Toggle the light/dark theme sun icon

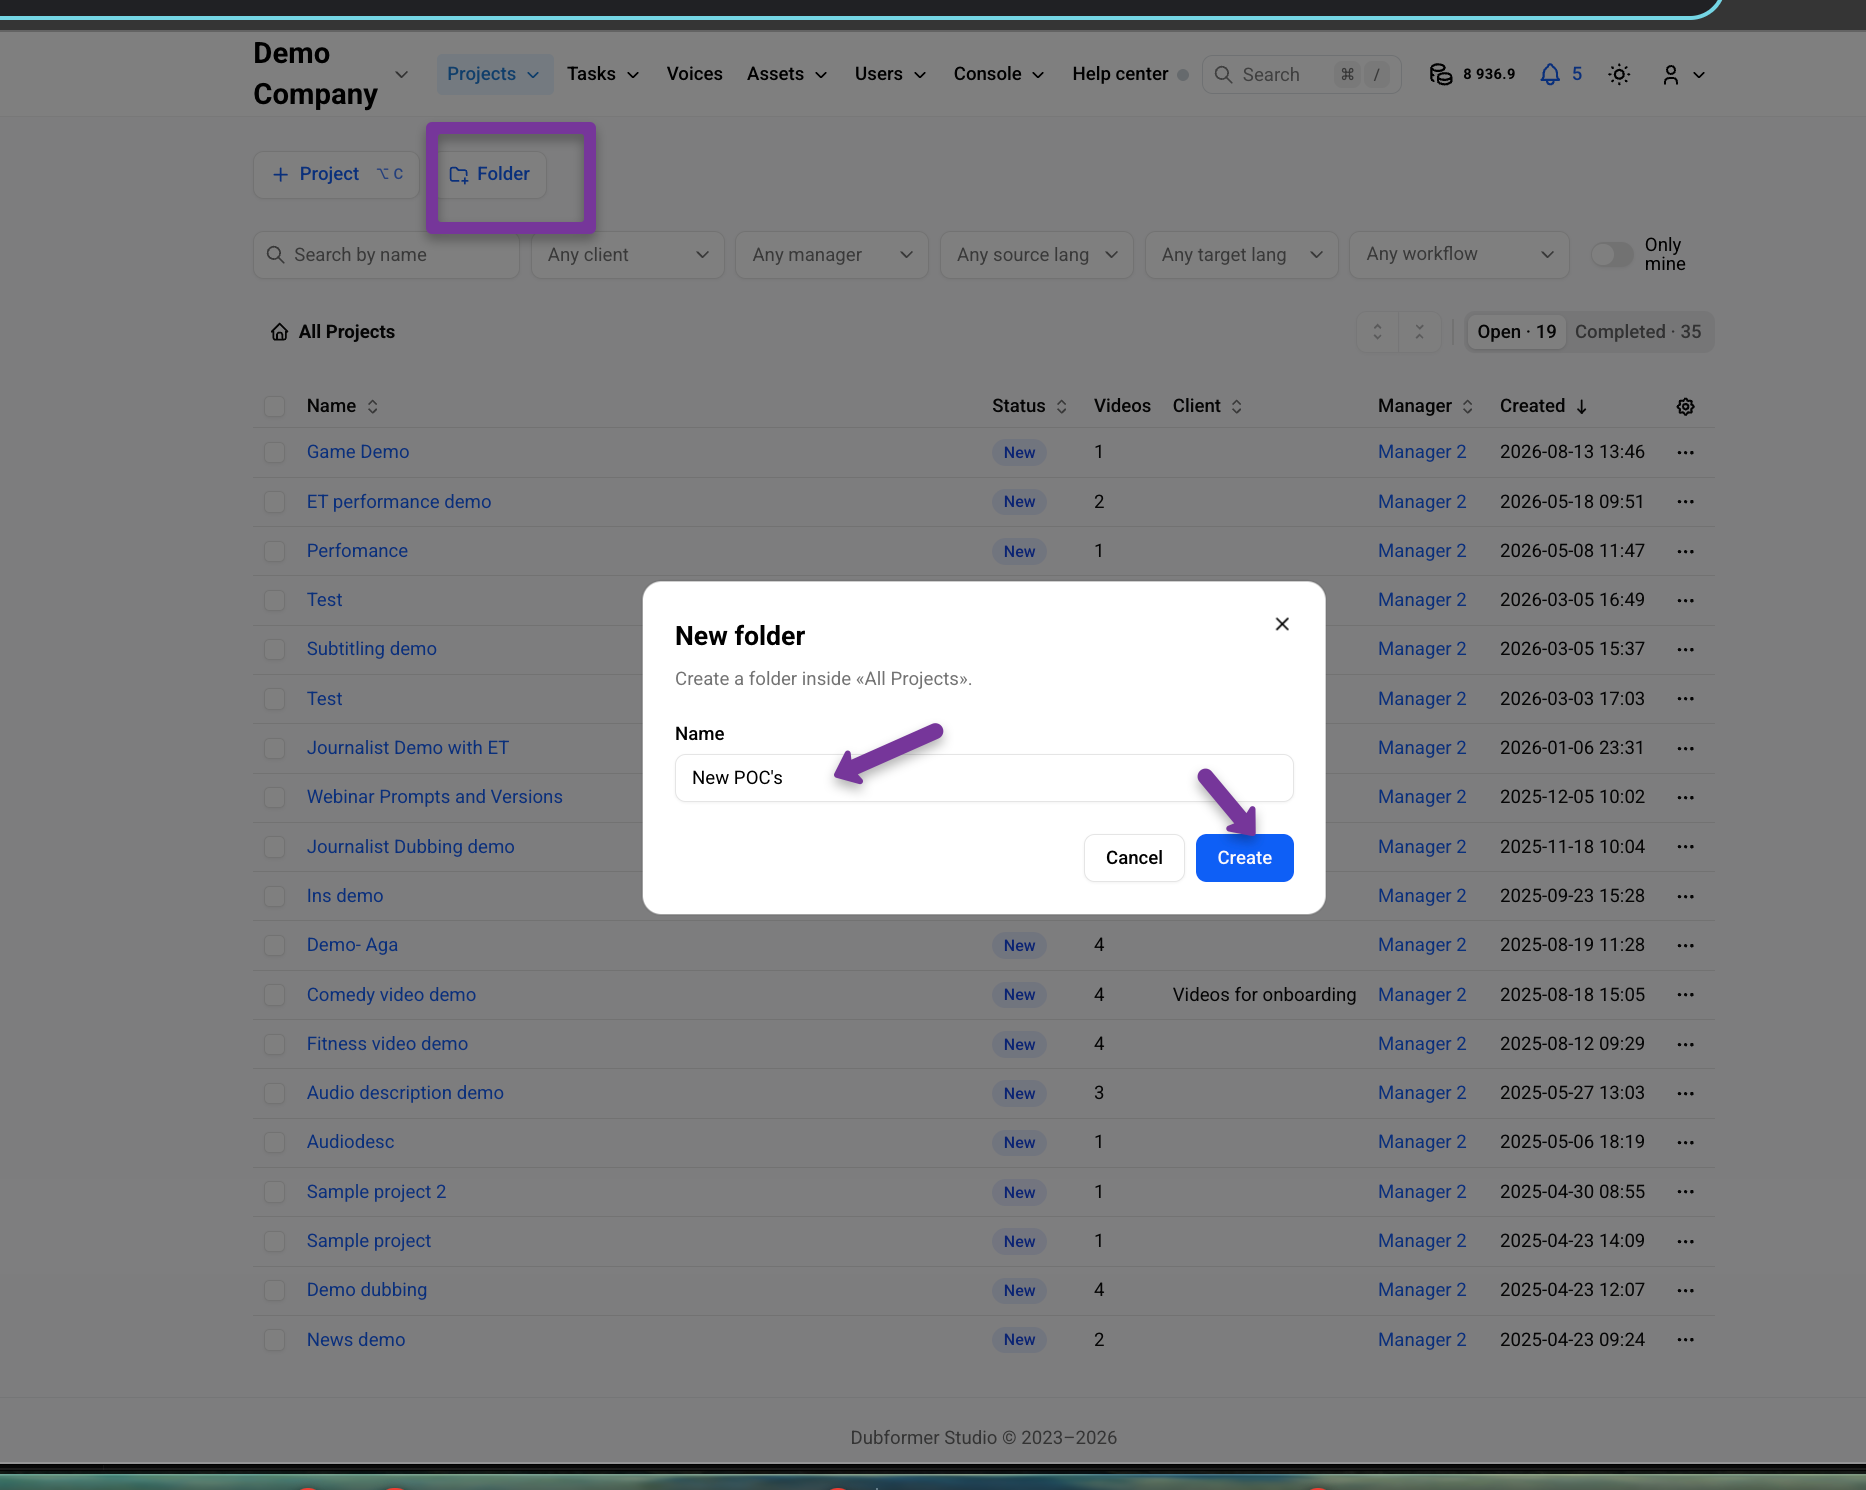tap(1619, 74)
